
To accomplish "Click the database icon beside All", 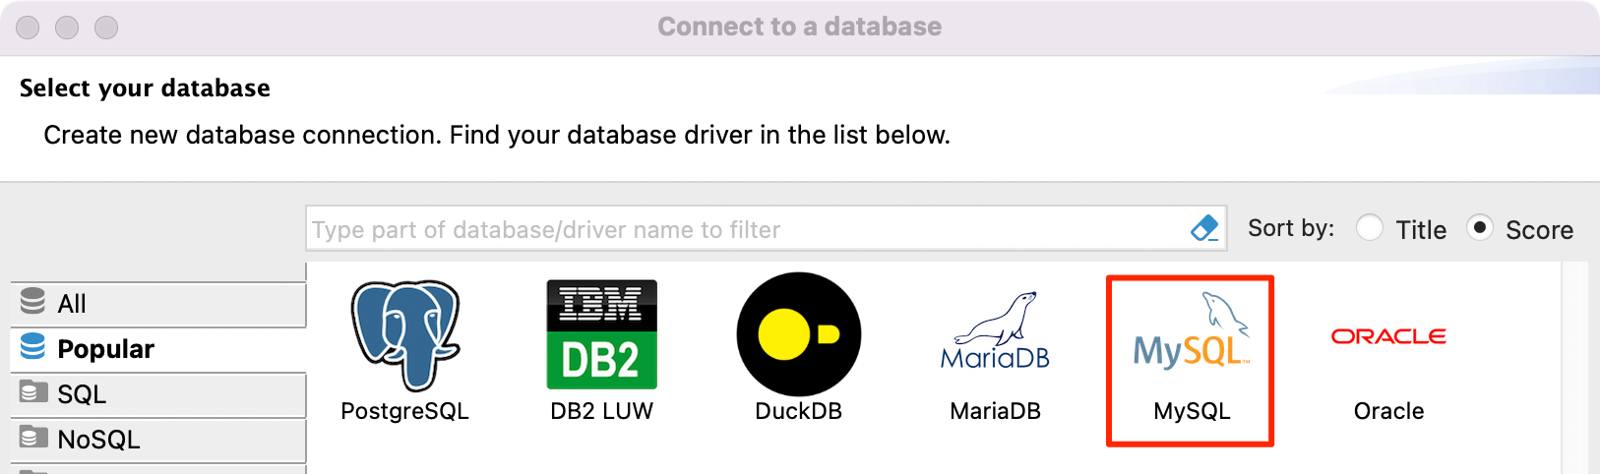I will [33, 302].
